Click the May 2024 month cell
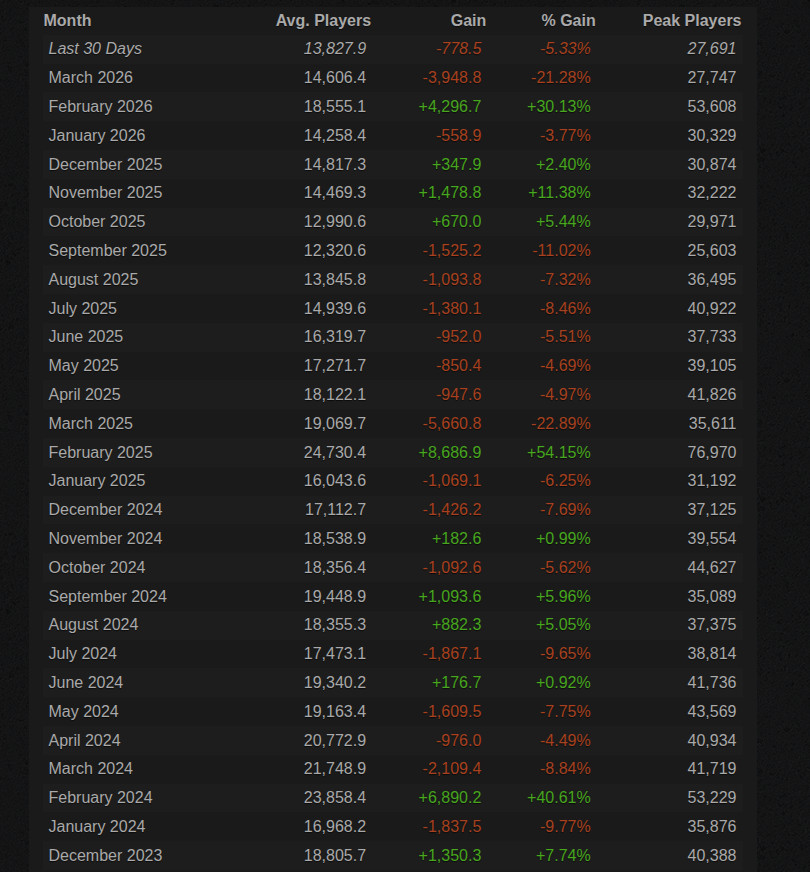Viewport: 810px width, 872px height. pos(83,711)
